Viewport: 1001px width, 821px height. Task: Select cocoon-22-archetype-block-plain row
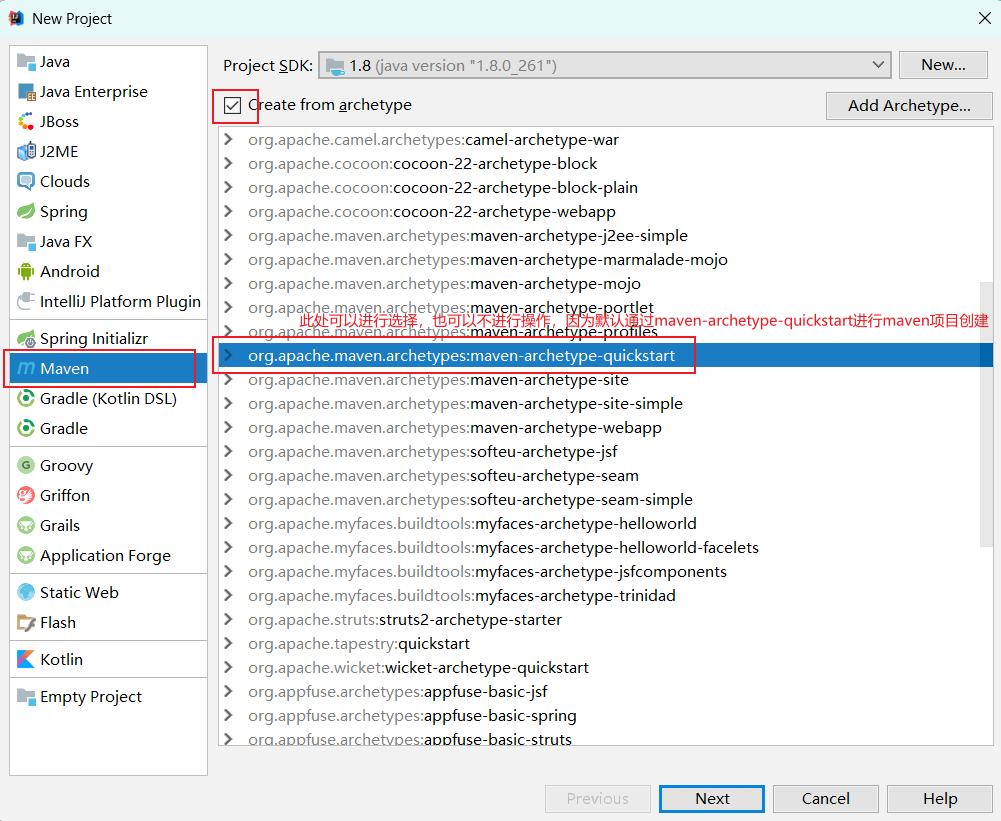605,188
